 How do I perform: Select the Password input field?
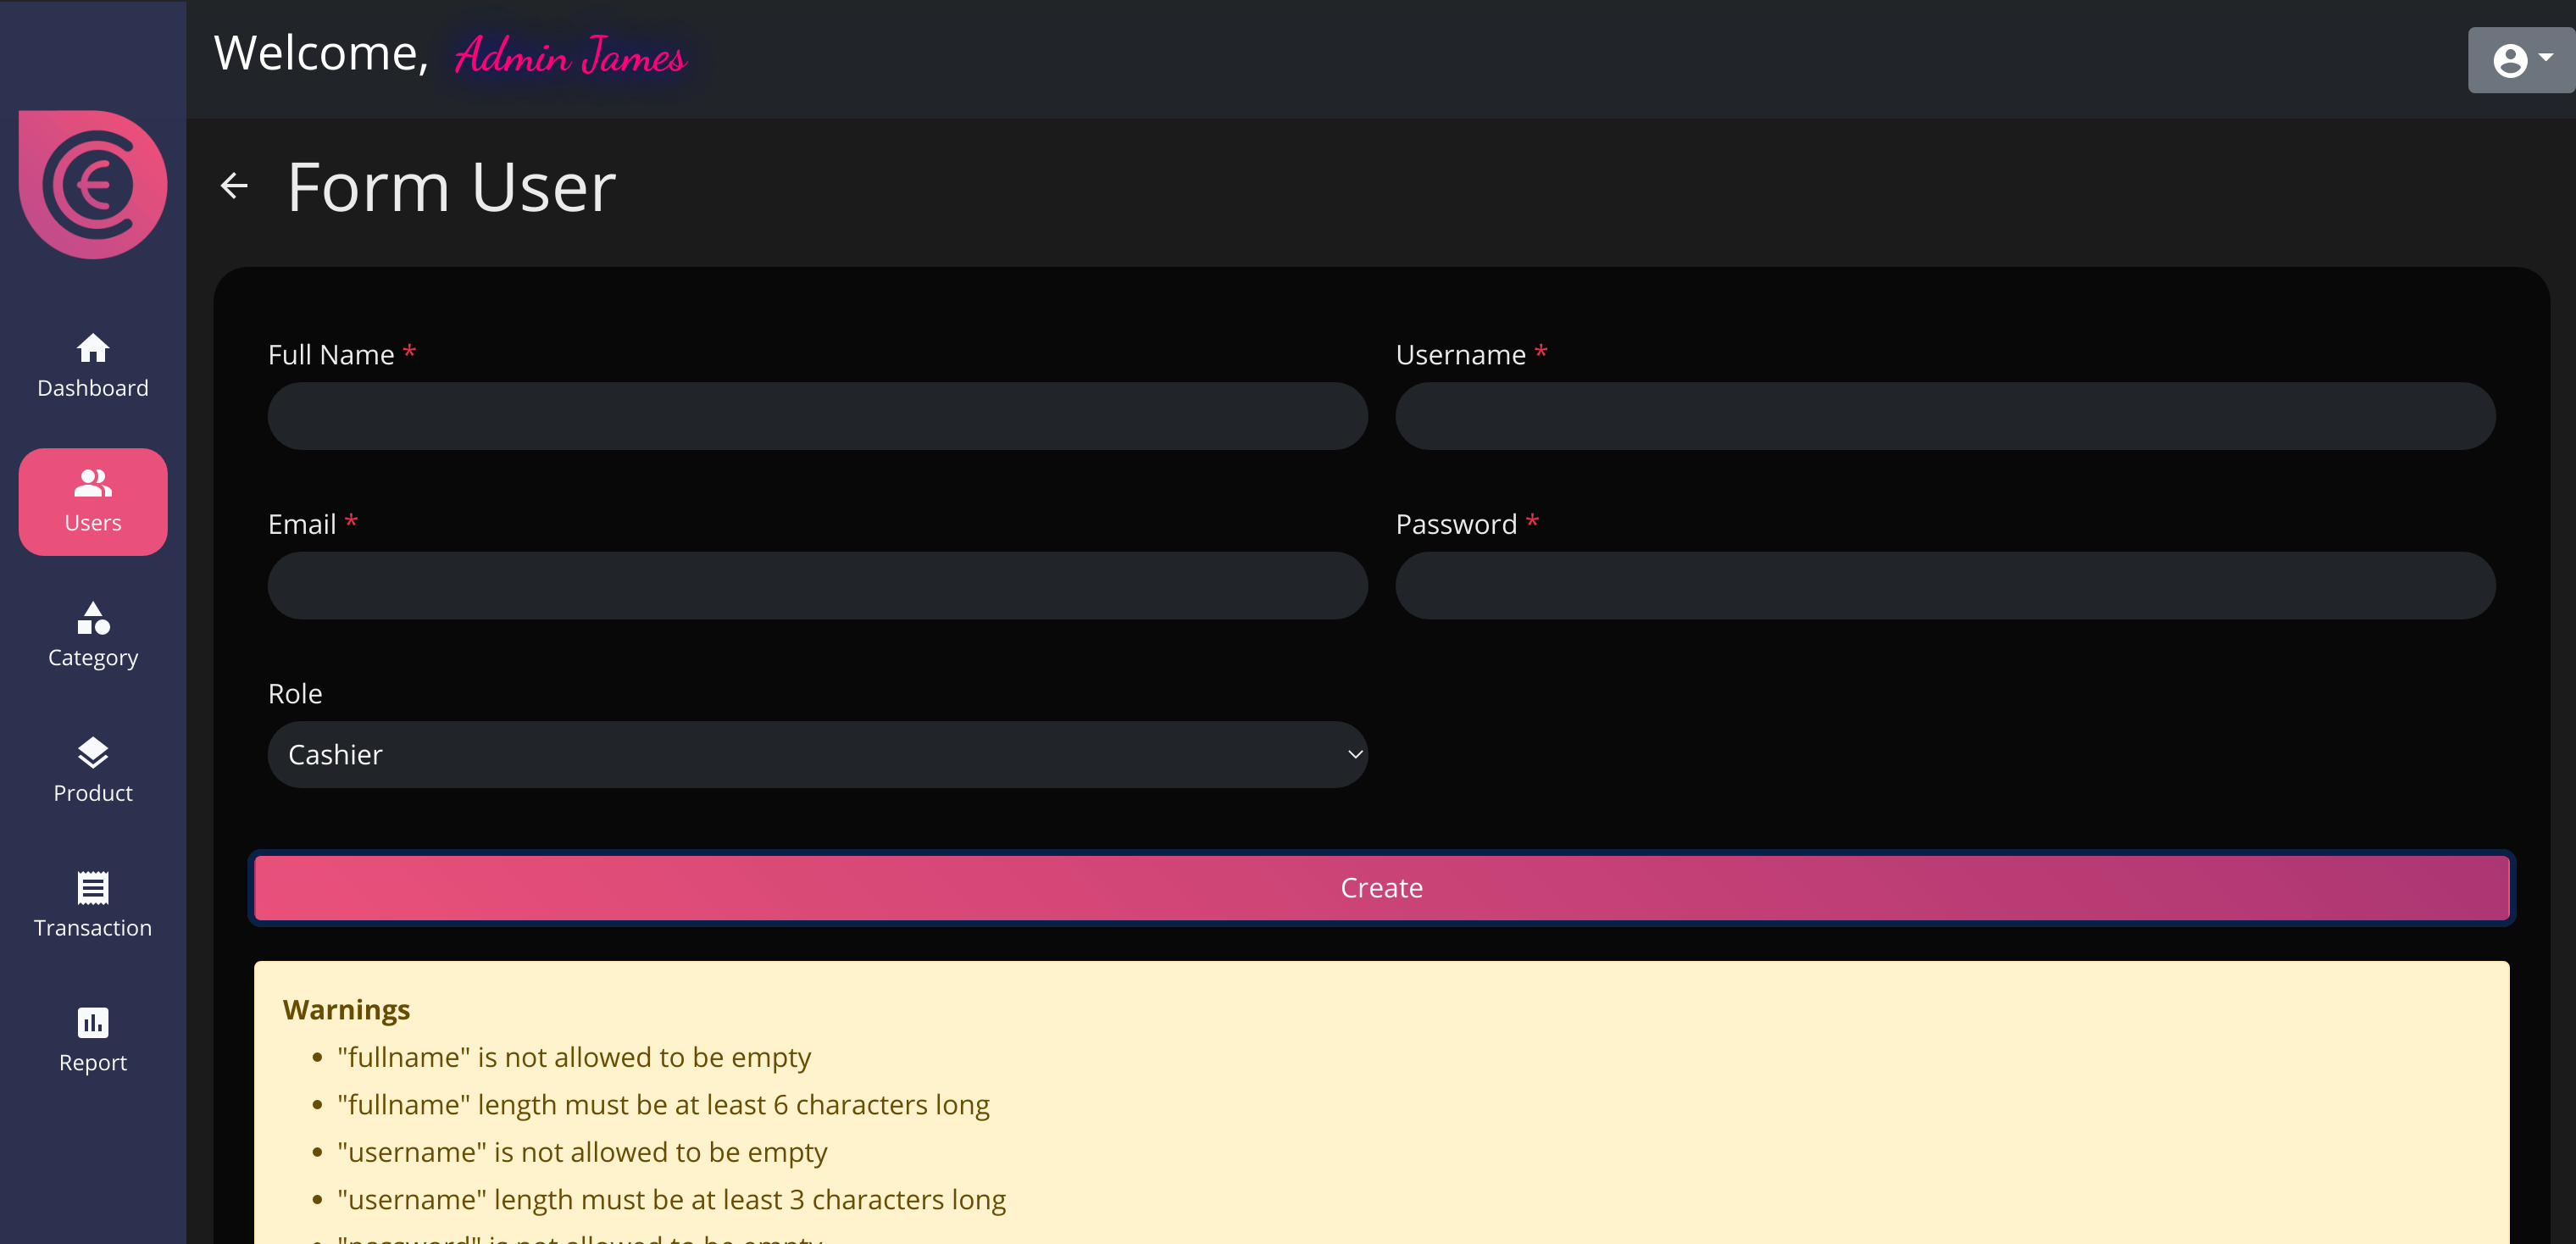pyautogui.click(x=1945, y=586)
